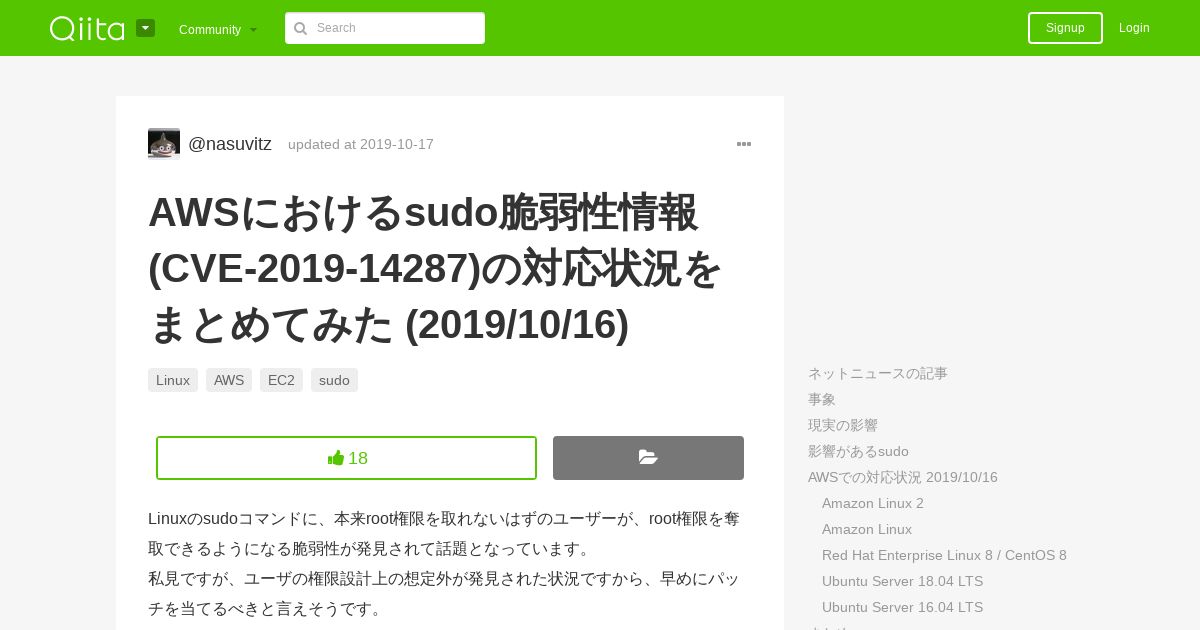Screen dimensions: 1200x630
Task: Go to Amazon Linux subsection
Action: click(867, 529)
